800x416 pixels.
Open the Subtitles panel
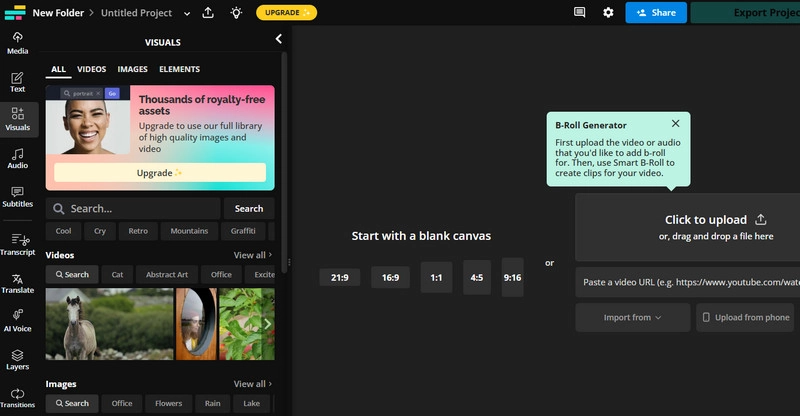coord(18,196)
